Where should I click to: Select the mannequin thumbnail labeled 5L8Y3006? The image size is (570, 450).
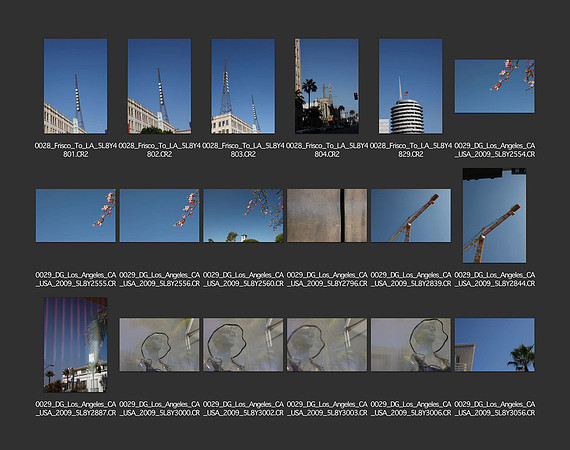[410, 345]
